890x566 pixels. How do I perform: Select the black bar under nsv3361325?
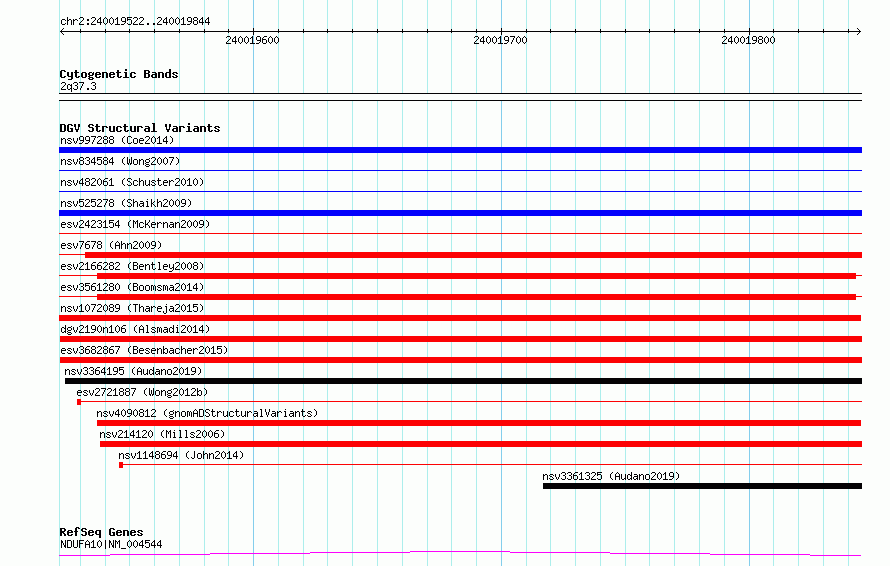[x=702, y=486]
